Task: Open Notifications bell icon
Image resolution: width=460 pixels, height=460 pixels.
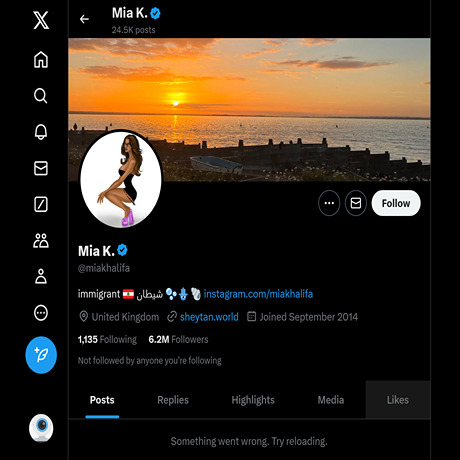Action: coord(41,132)
